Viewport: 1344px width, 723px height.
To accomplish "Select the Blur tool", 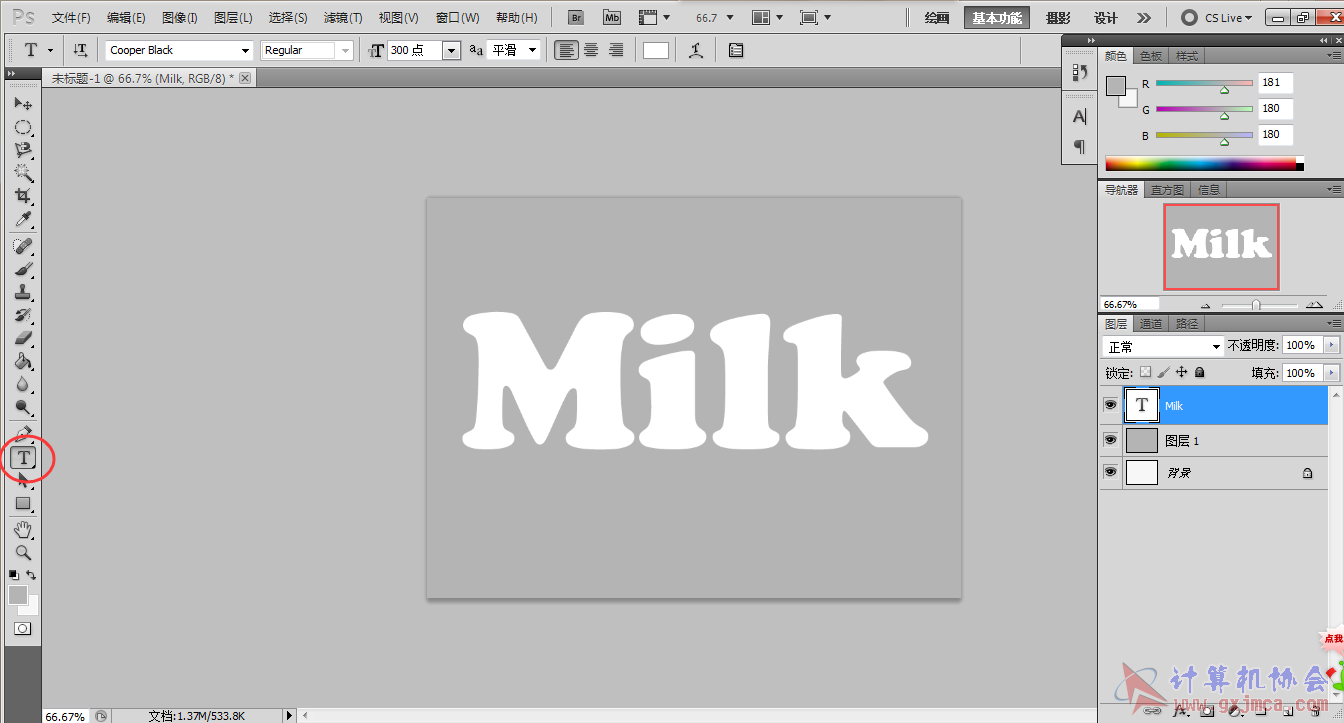I will click(x=22, y=384).
